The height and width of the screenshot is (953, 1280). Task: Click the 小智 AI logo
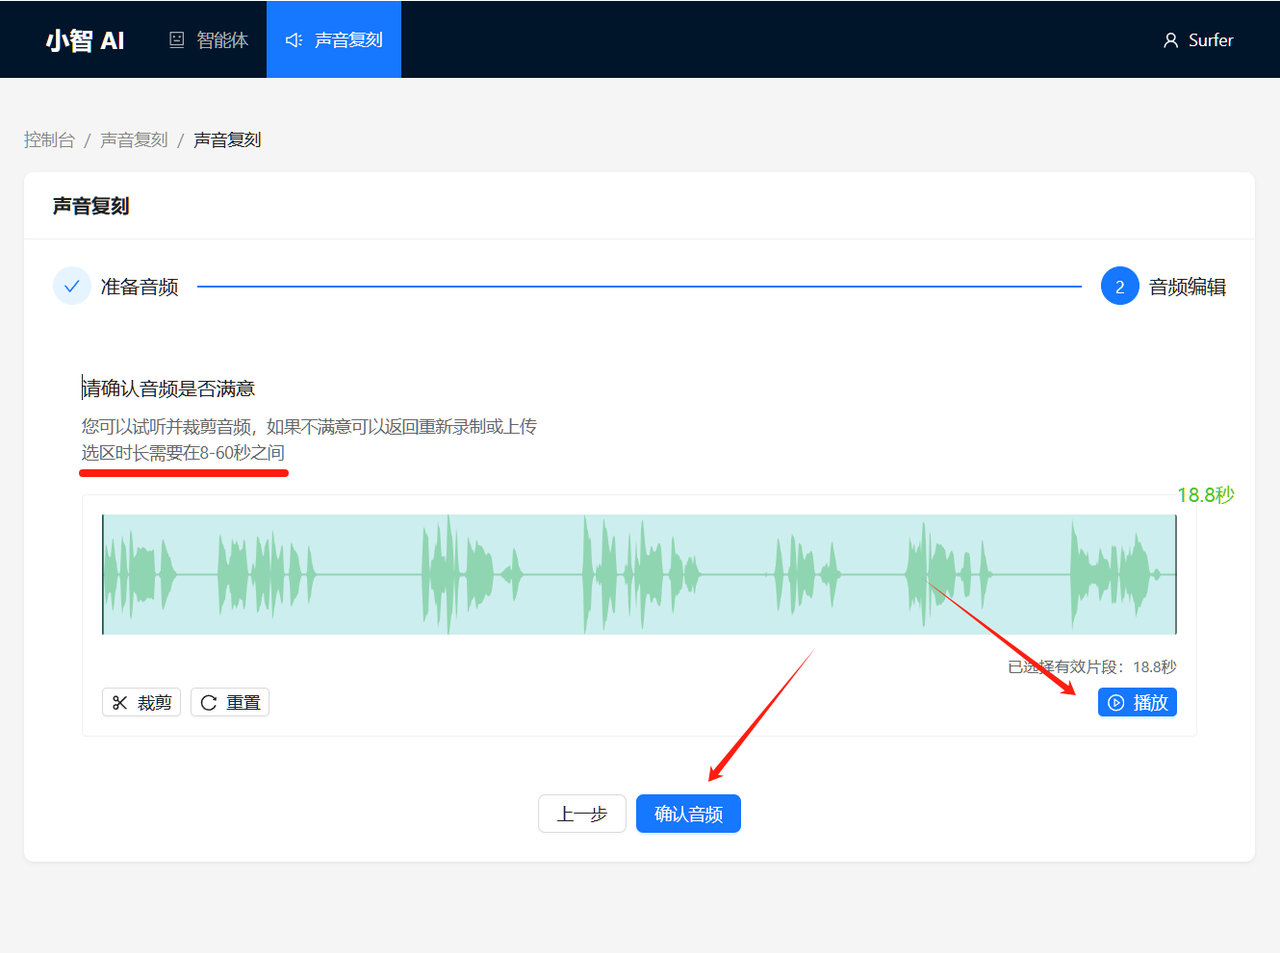84,40
